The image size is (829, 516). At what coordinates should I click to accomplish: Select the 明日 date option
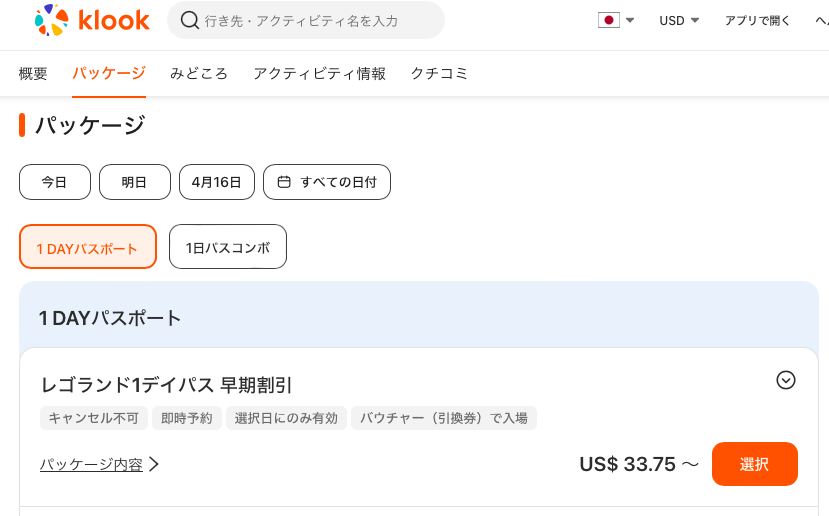135,182
